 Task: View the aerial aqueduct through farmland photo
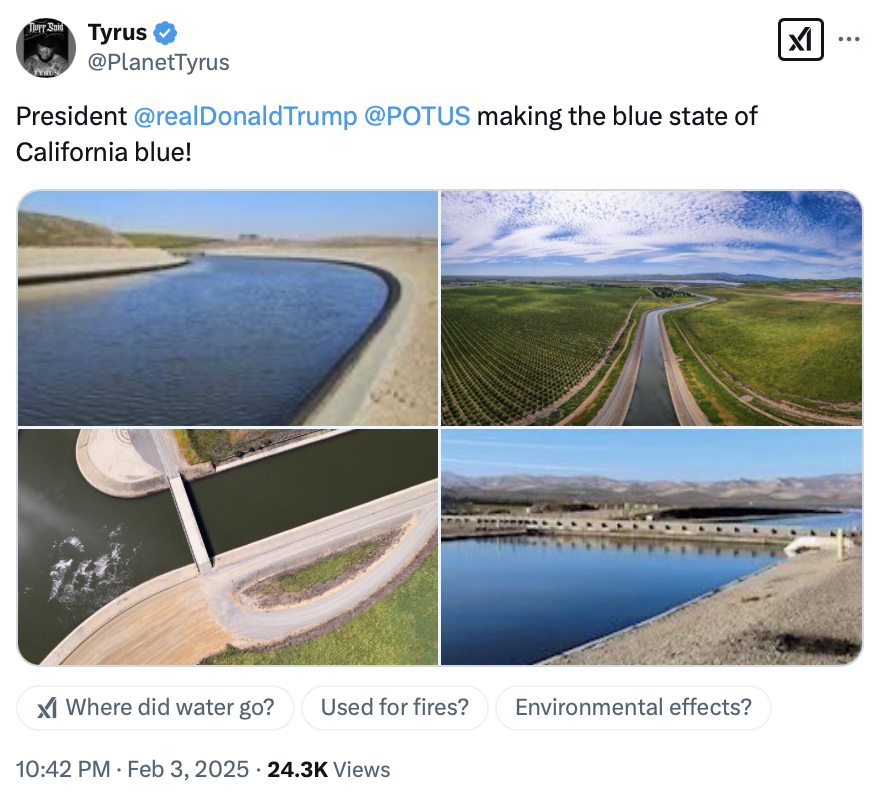651,308
